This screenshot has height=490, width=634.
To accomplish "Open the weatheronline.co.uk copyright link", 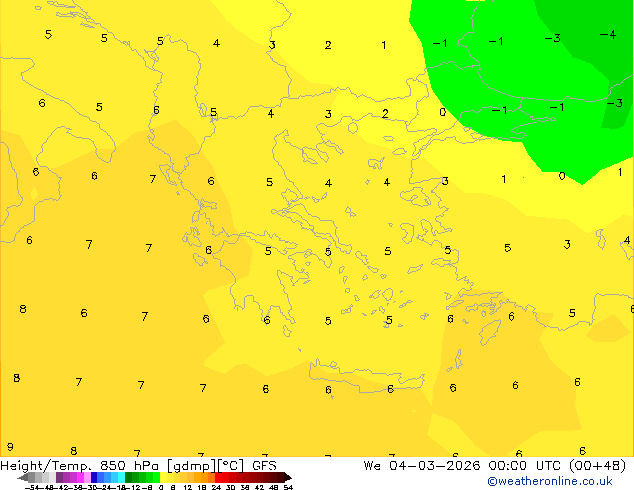I will click(x=550, y=481).
